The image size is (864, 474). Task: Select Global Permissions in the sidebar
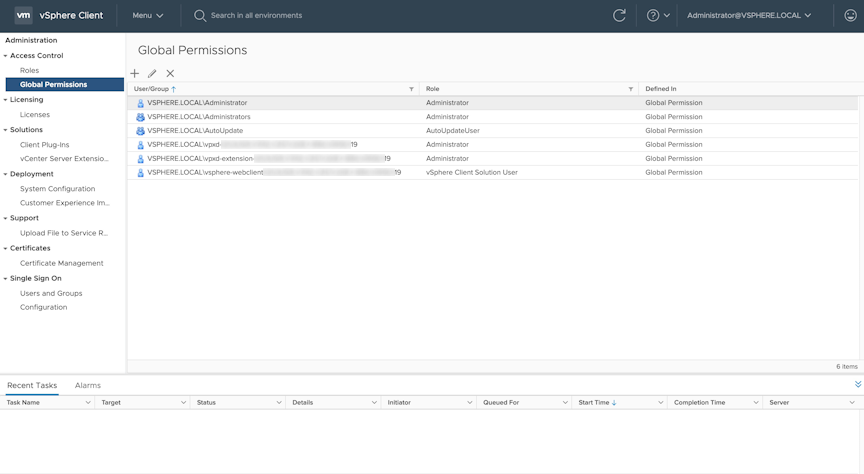click(x=64, y=84)
